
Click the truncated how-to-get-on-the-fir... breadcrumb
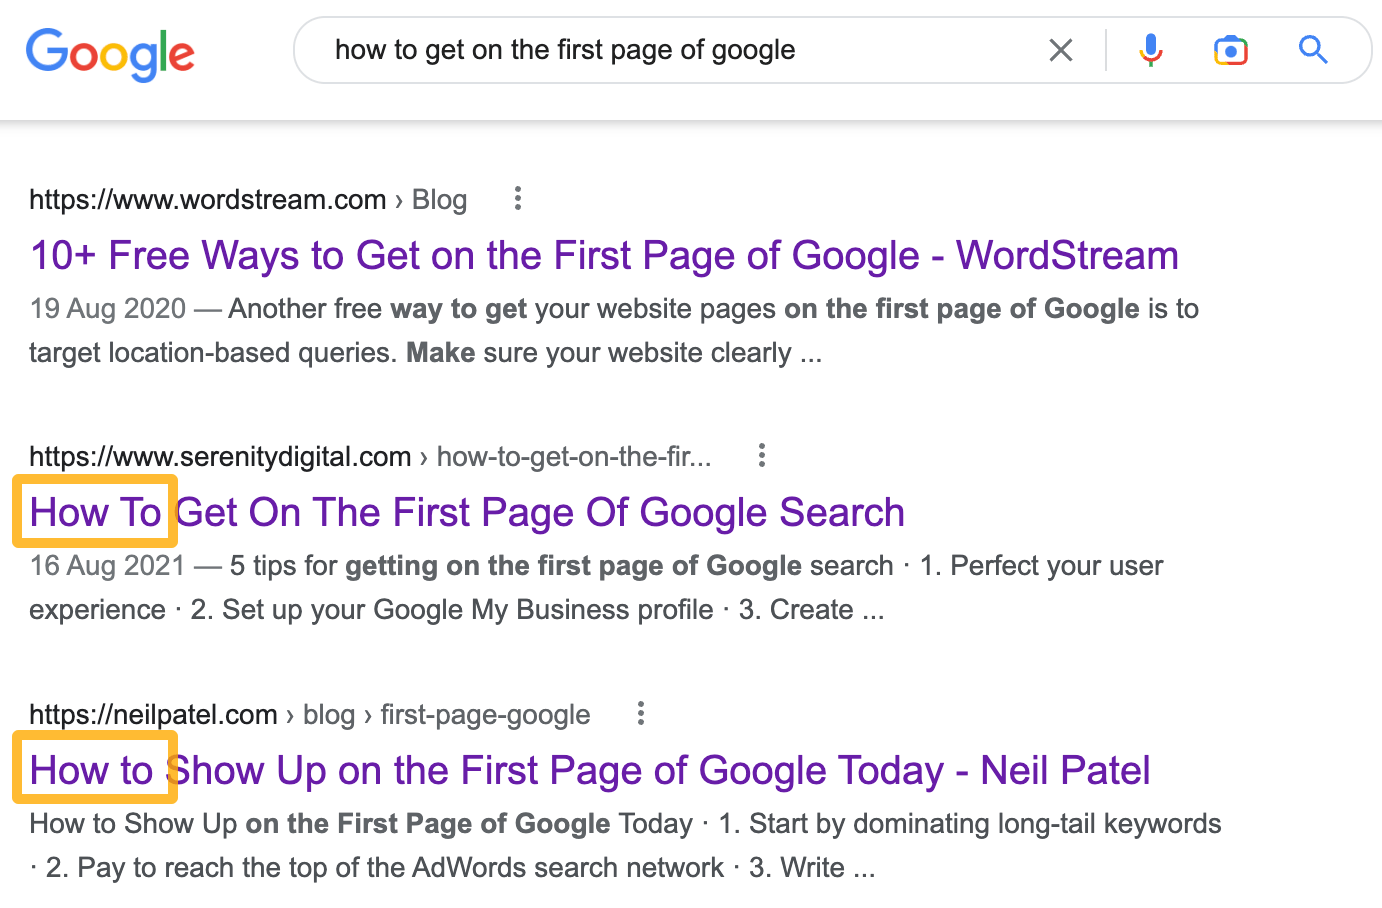coord(574,456)
